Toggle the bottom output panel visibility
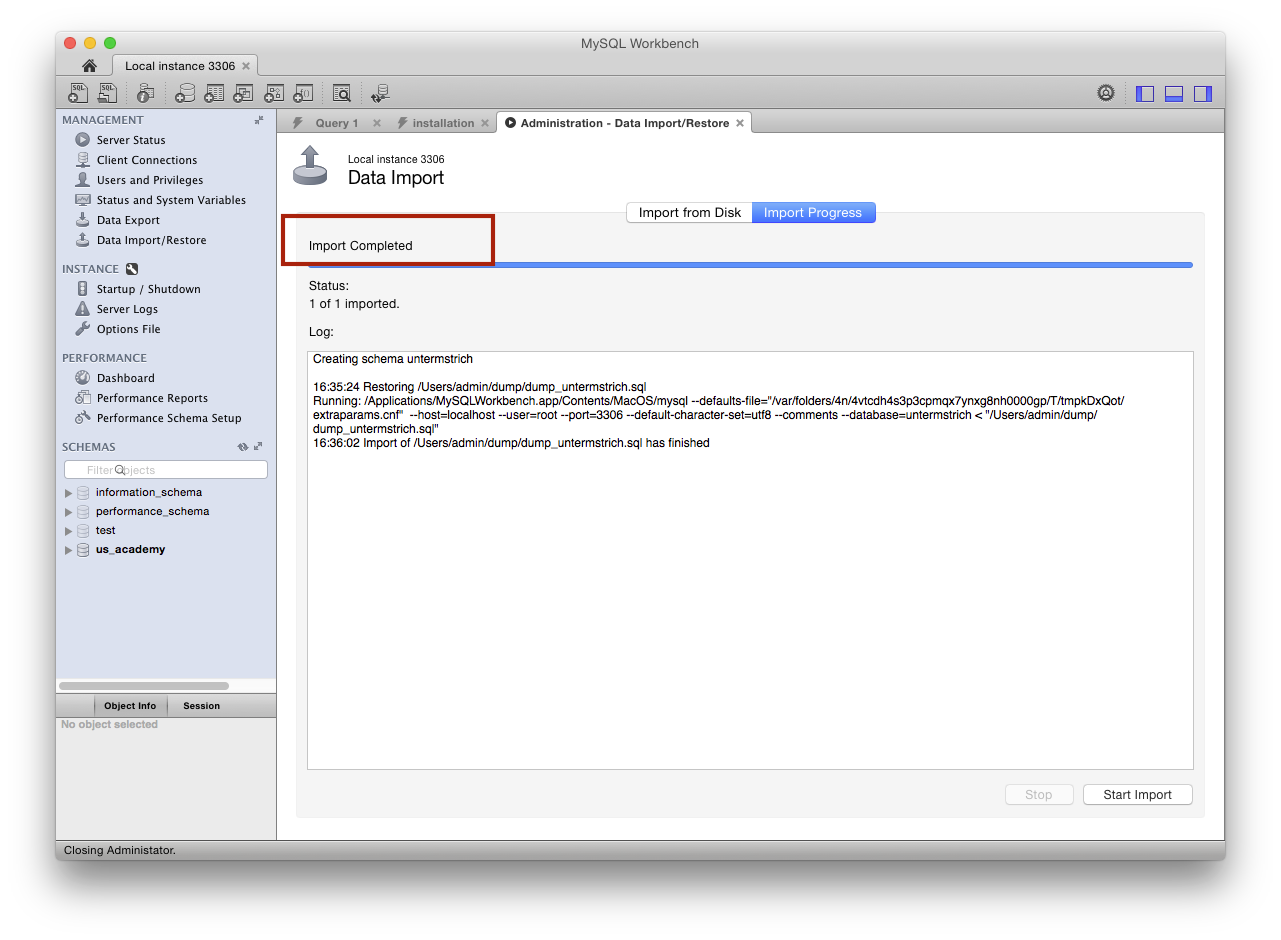This screenshot has height=940, width=1281. point(1174,93)
